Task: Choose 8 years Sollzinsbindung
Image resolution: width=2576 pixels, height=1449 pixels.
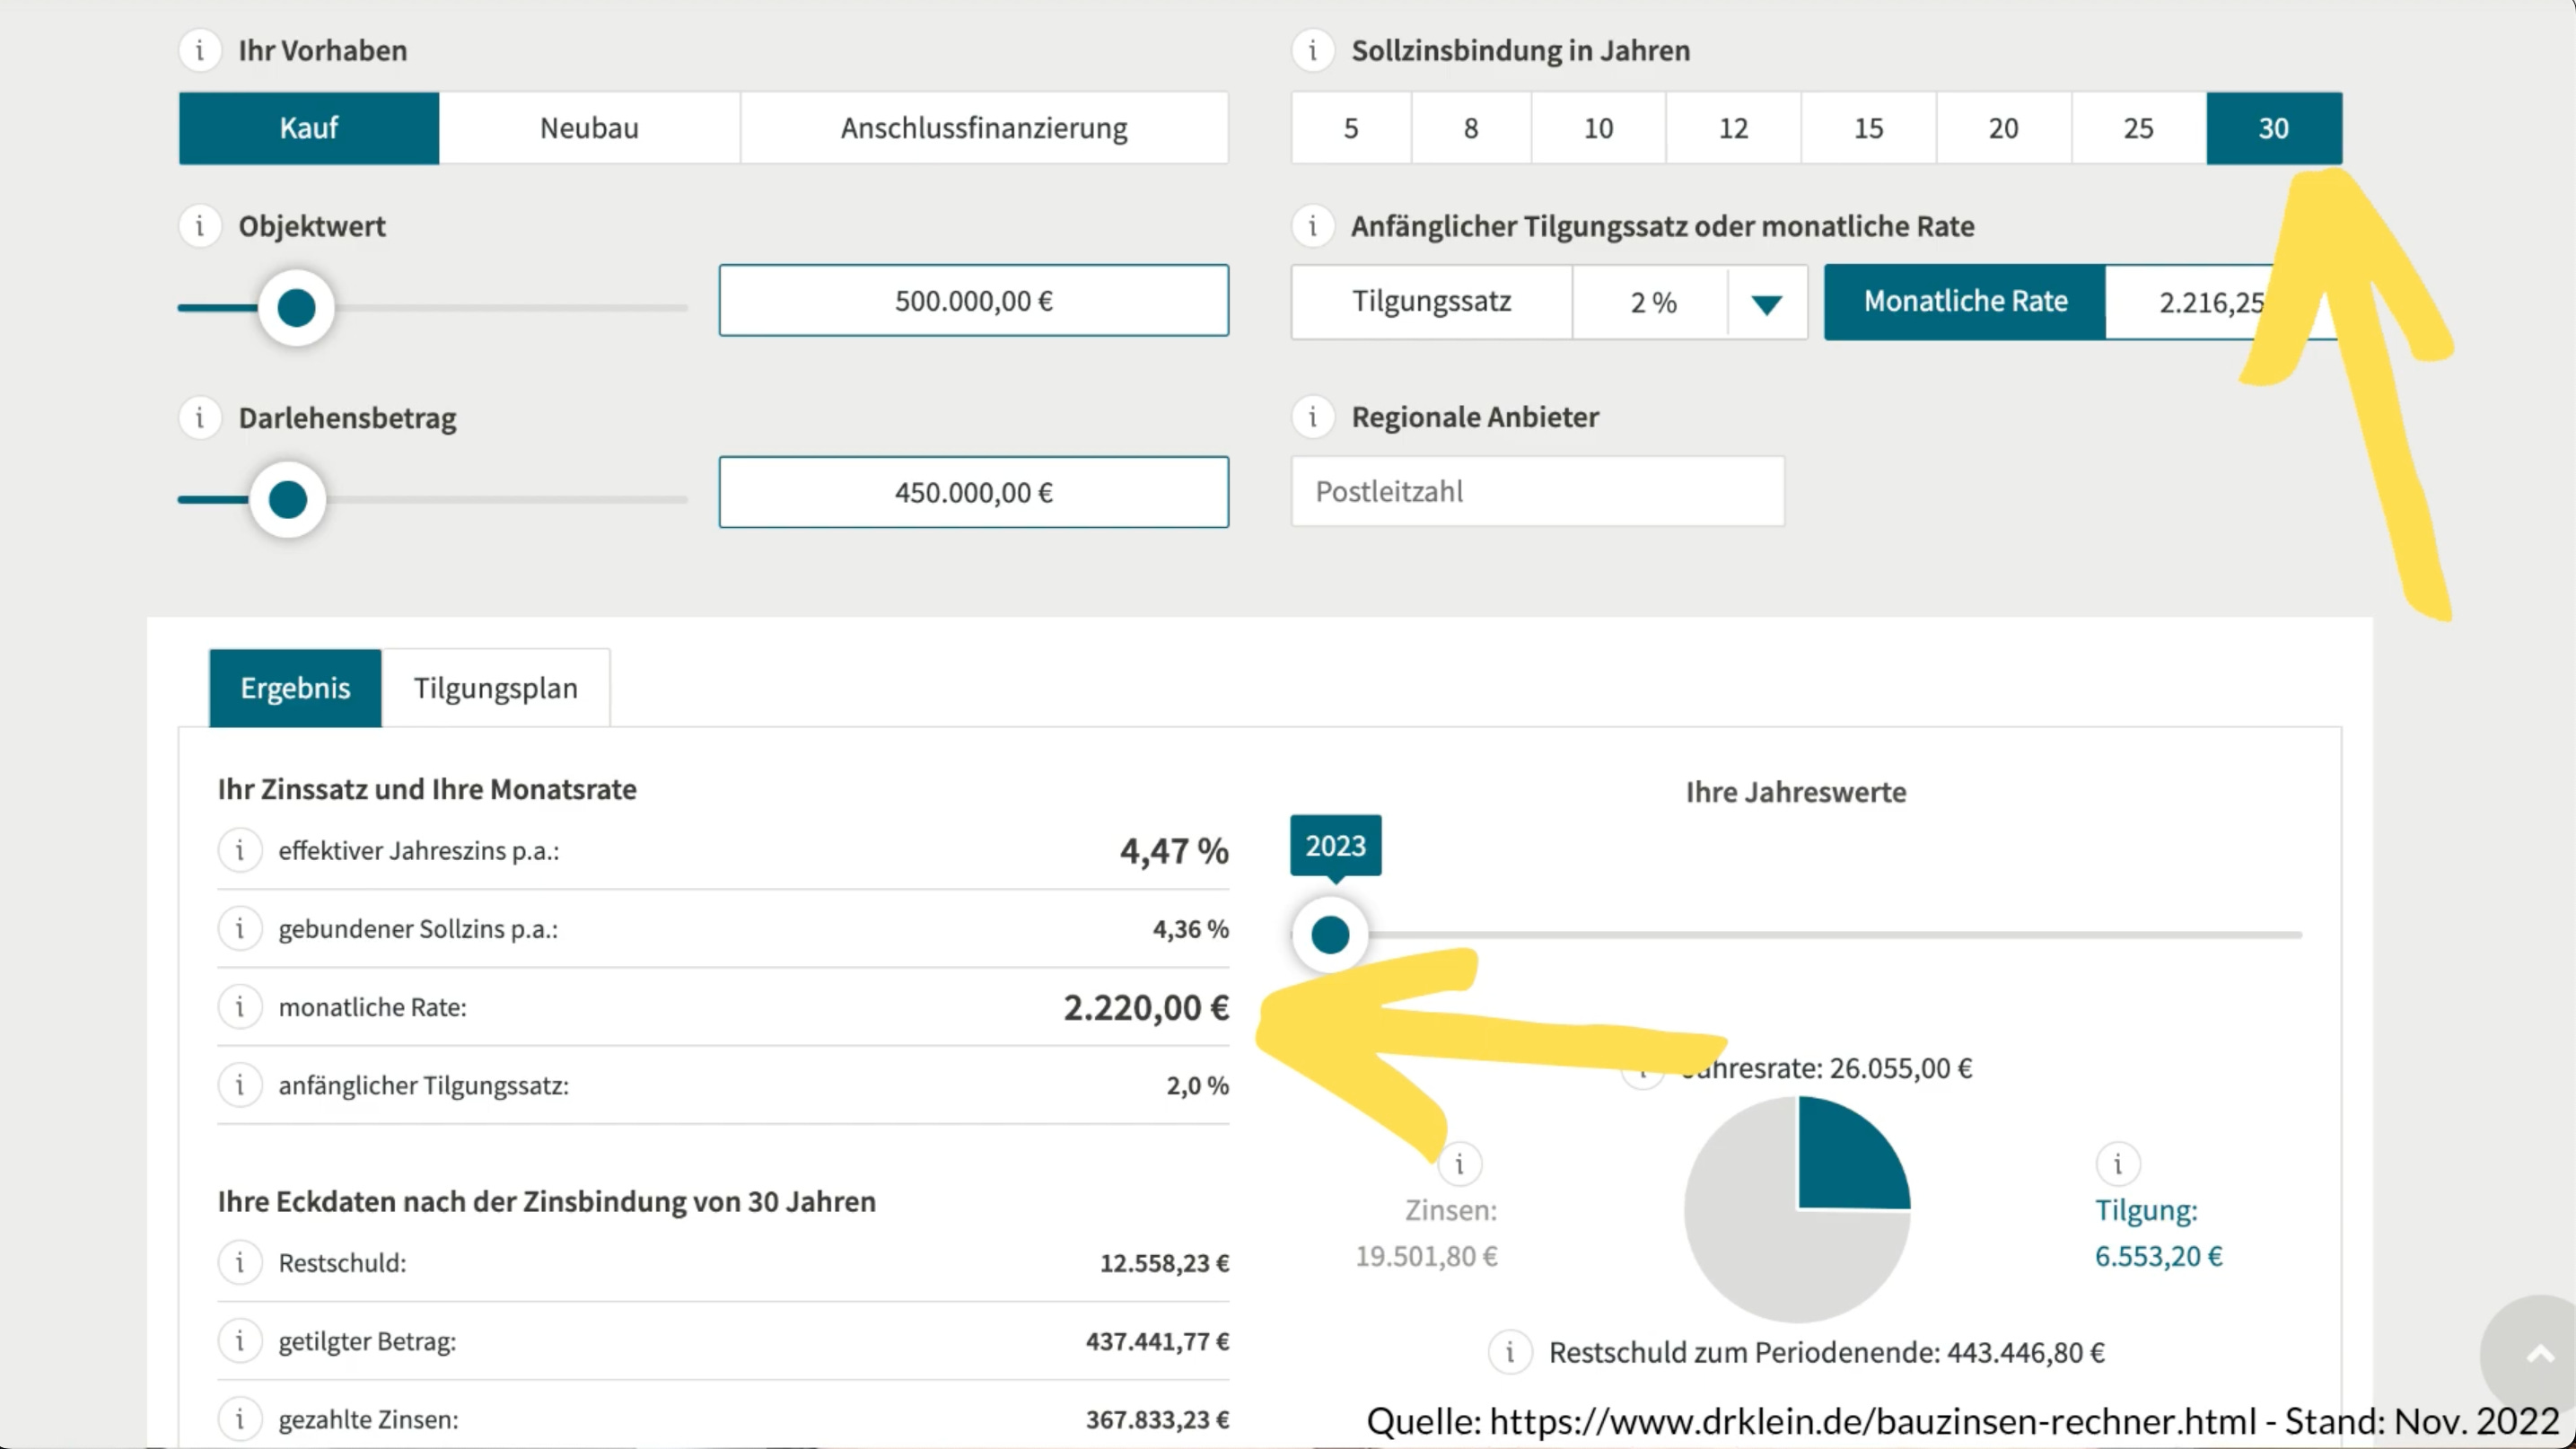Action: click(1471, 128)
